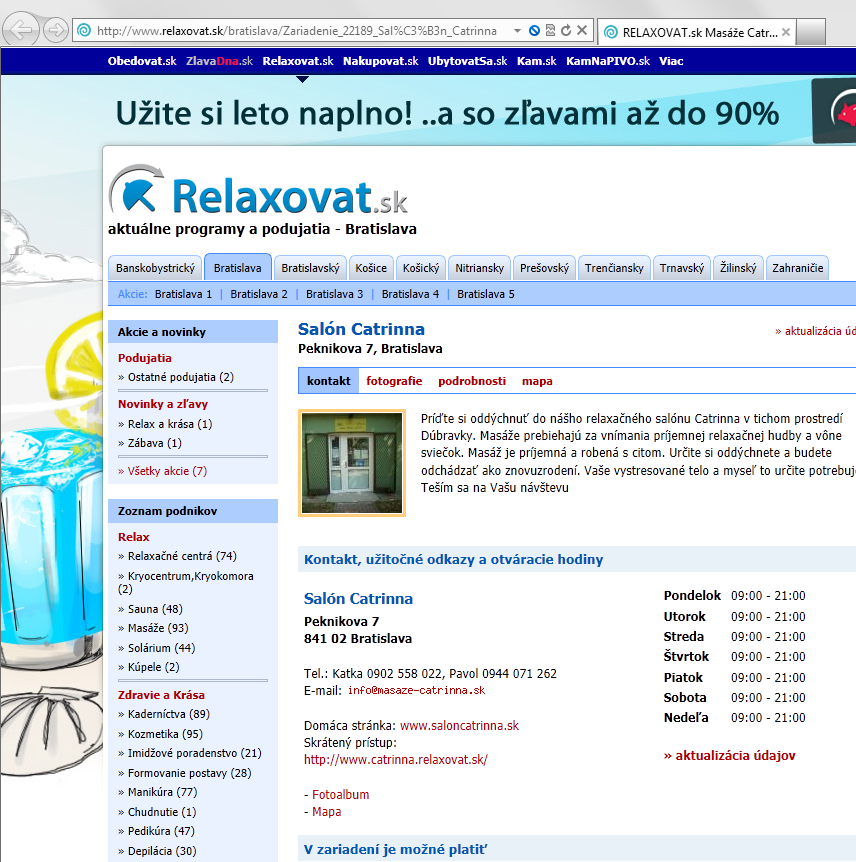Click the salon entrance photo thumbnail

(x=352, y=463)
